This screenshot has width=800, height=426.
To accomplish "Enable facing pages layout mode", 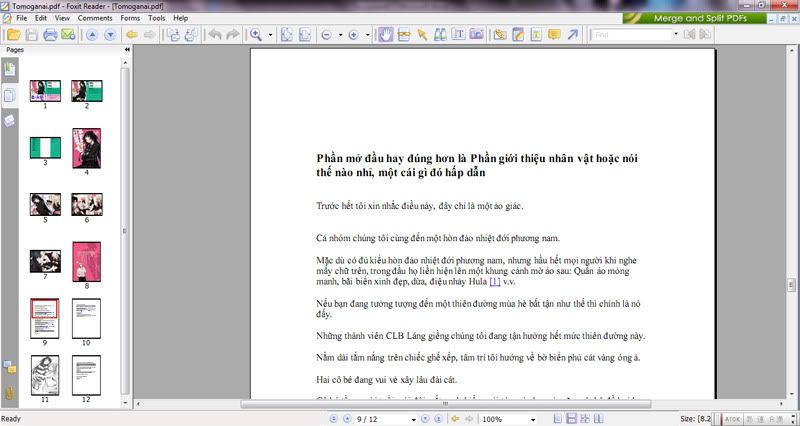I will (x=598, y=419).
